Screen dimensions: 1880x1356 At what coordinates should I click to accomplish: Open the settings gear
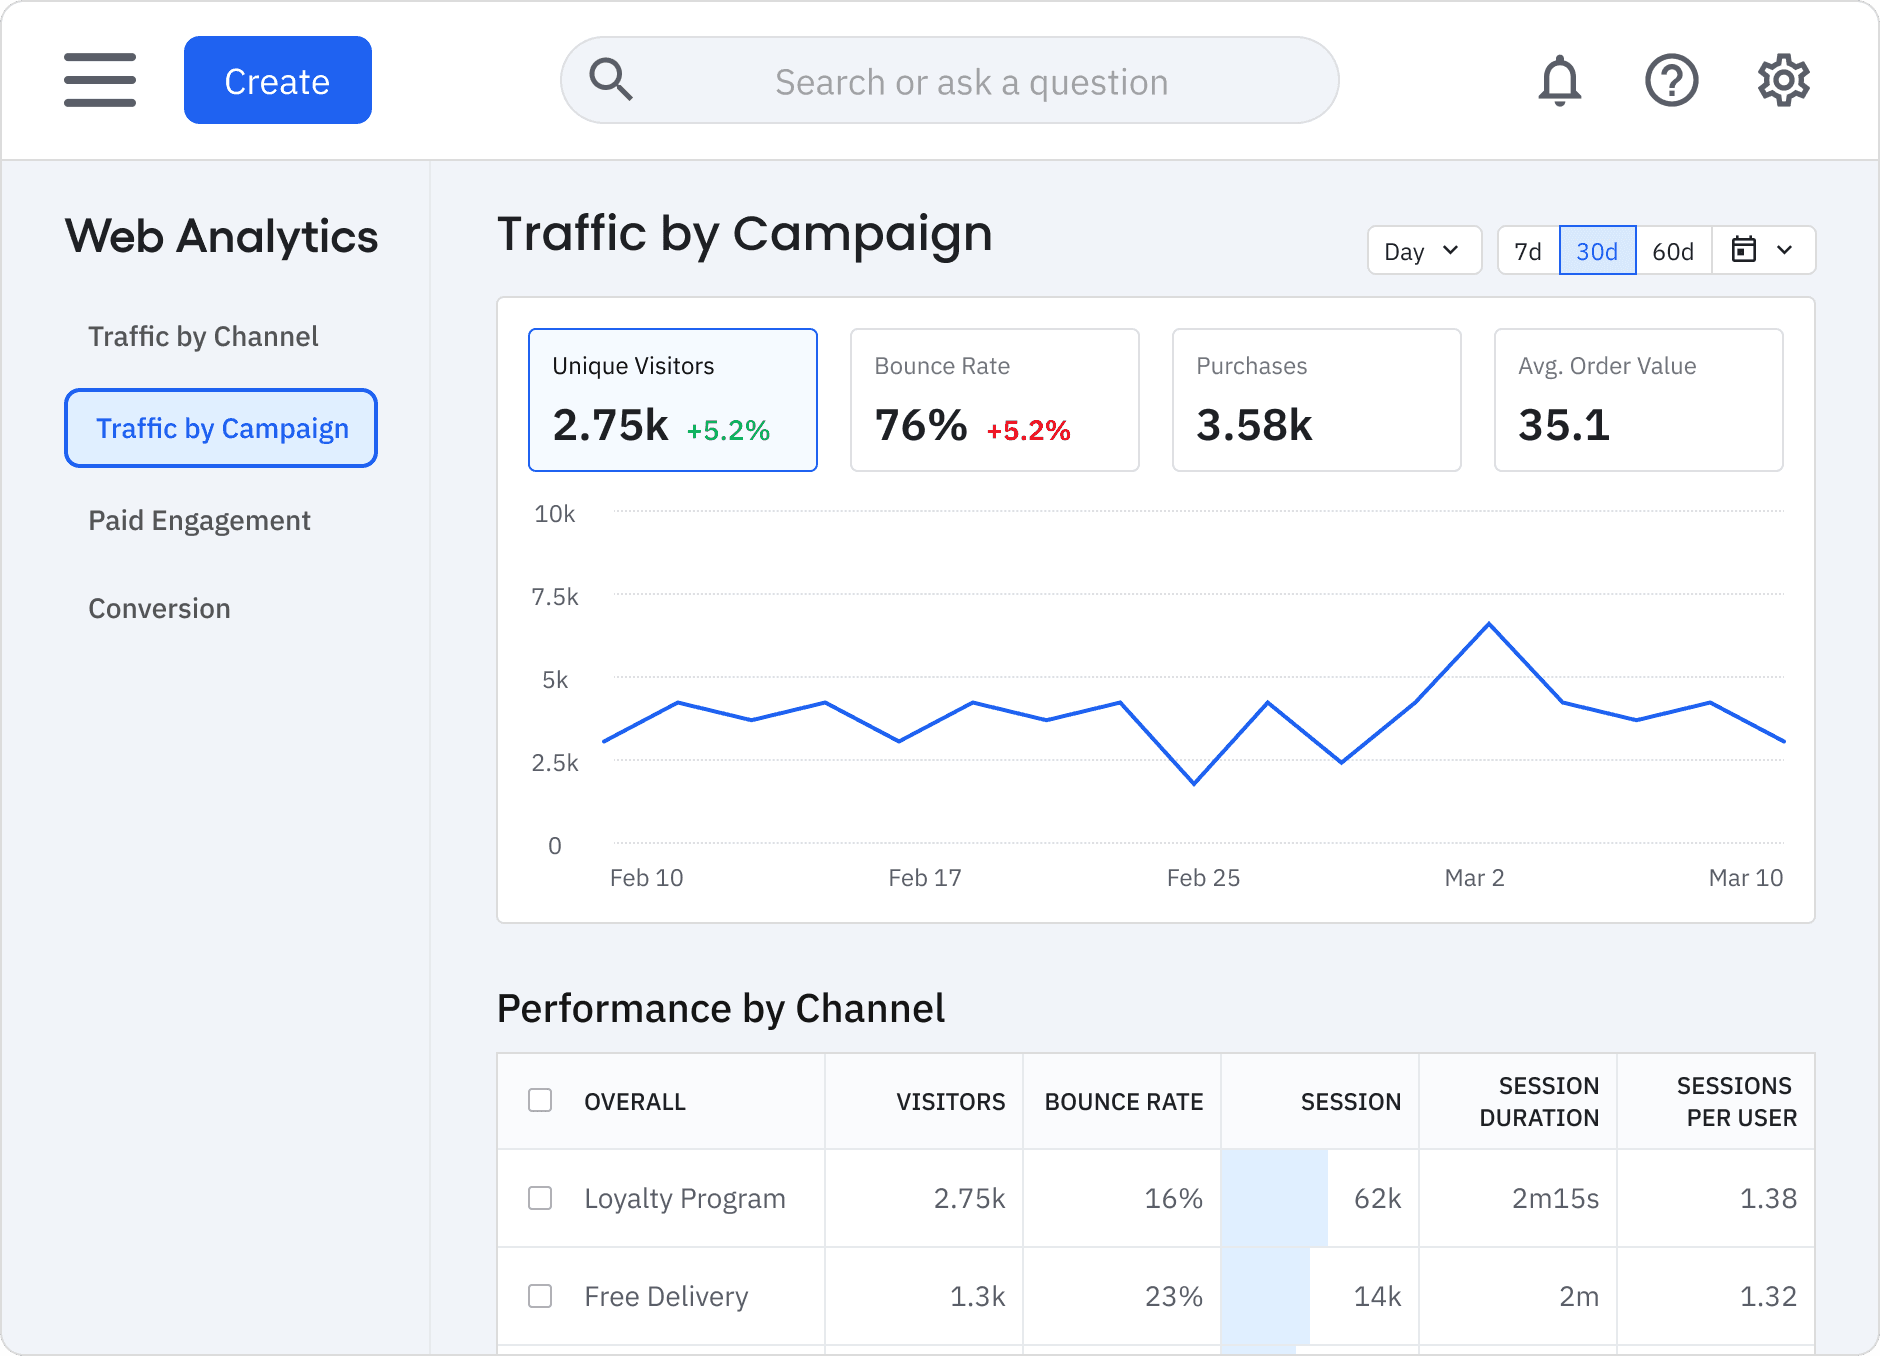coord(1783,80)
